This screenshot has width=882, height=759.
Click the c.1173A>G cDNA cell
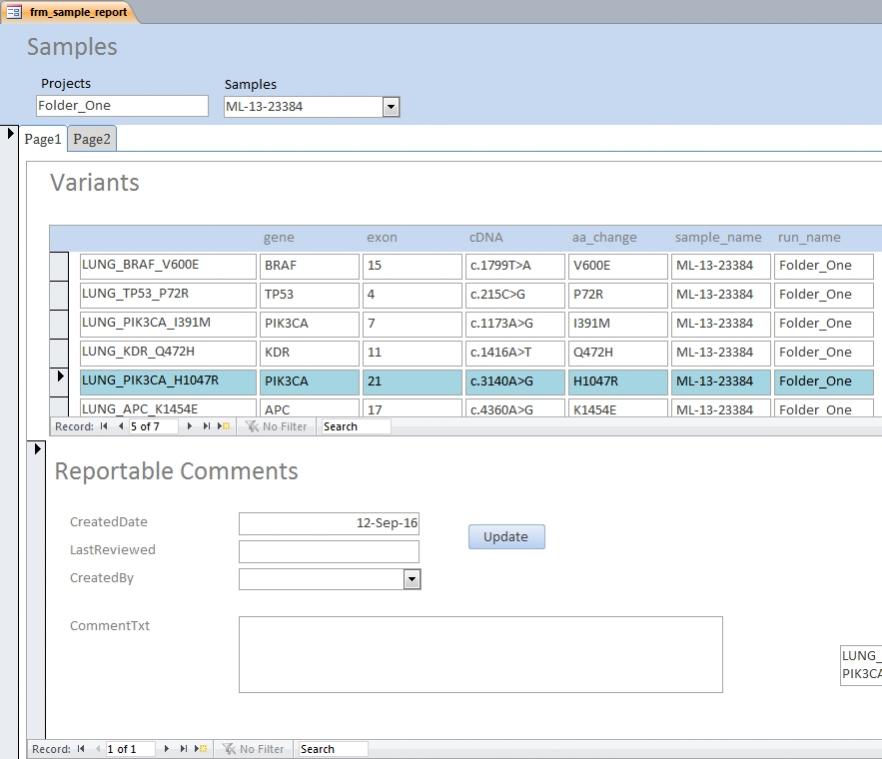(515, 324)
